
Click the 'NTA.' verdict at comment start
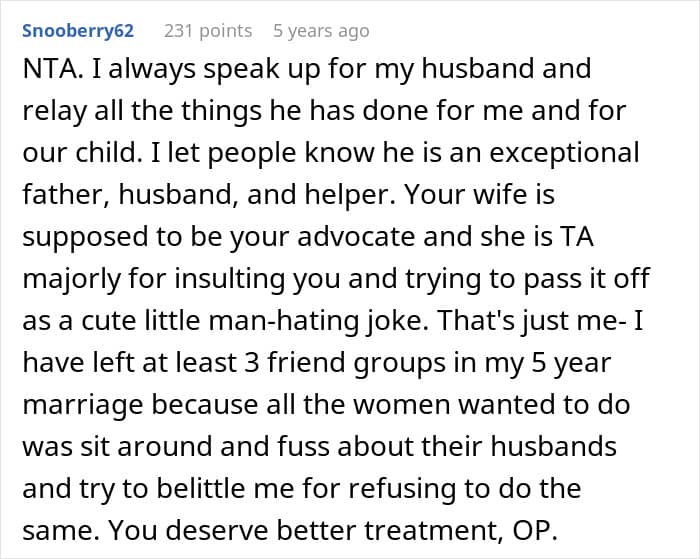[49, 69]
